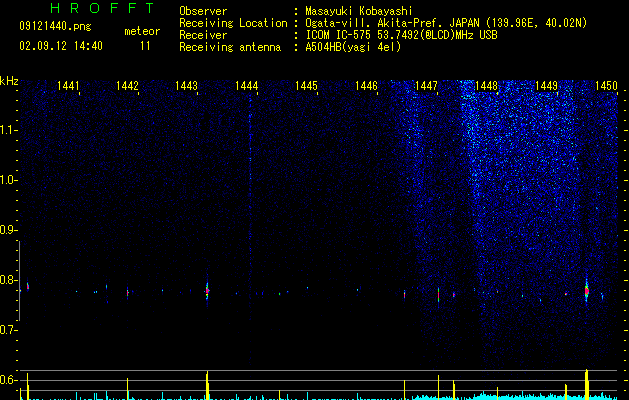Click the 1447 time marker

click(426, 86)
